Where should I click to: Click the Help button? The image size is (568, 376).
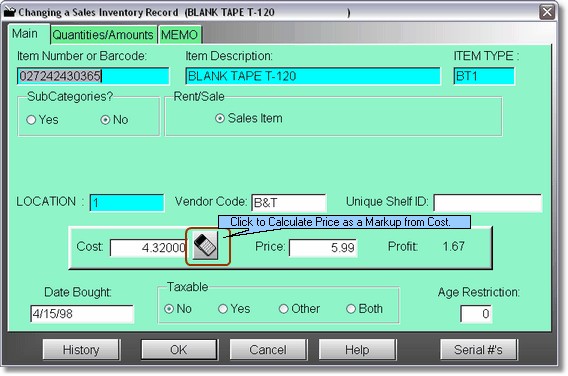(357, 350)
